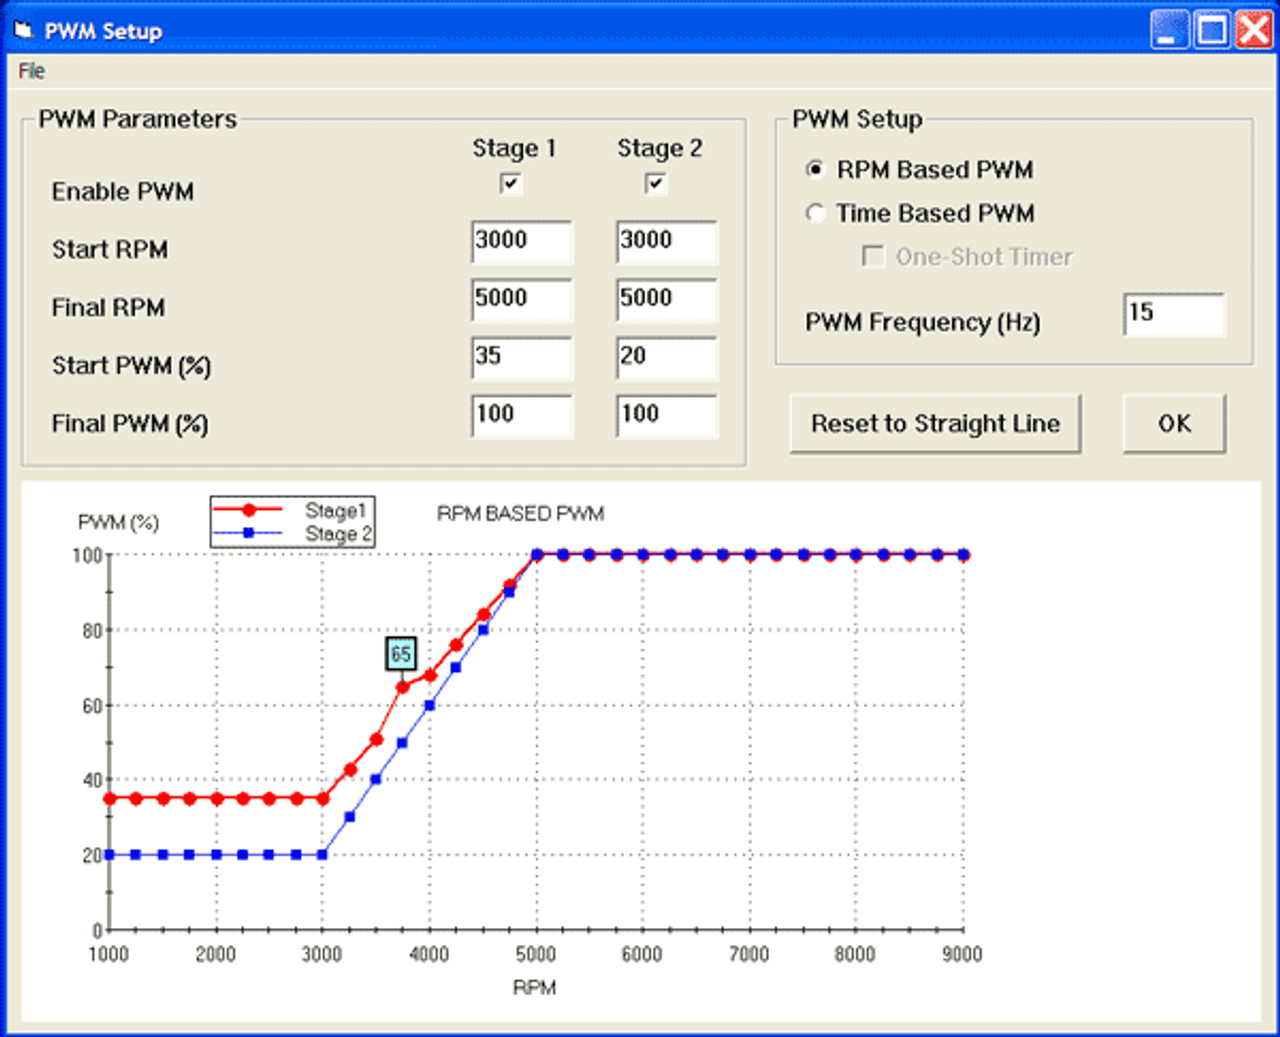Click the red Stage1 legend marker
This screenshot has width=1280, height=1037.
[x=249, y=510]
